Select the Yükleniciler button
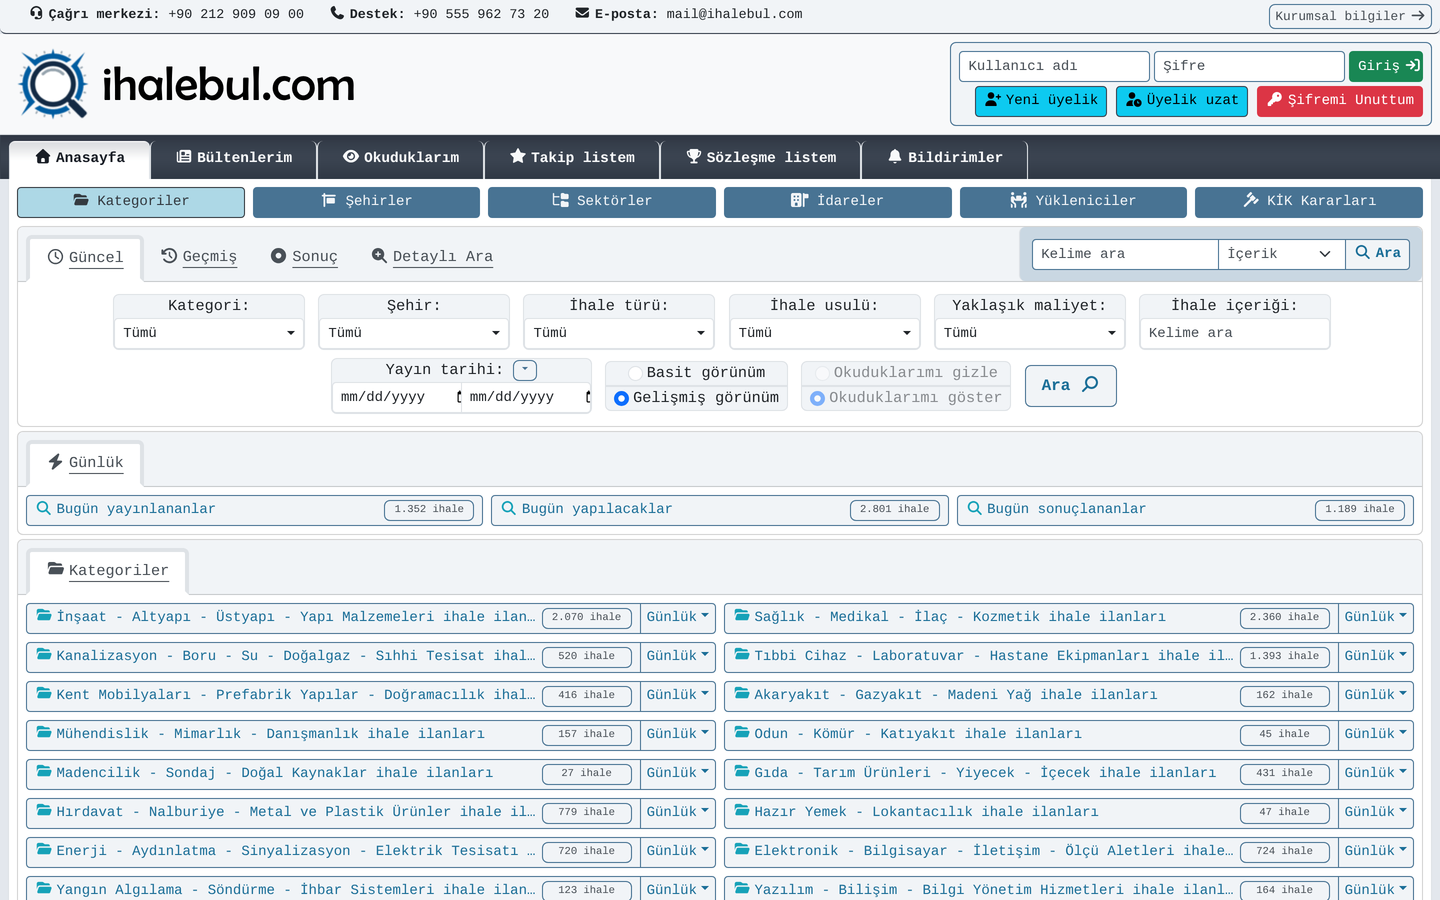 tap(1073, 202)
